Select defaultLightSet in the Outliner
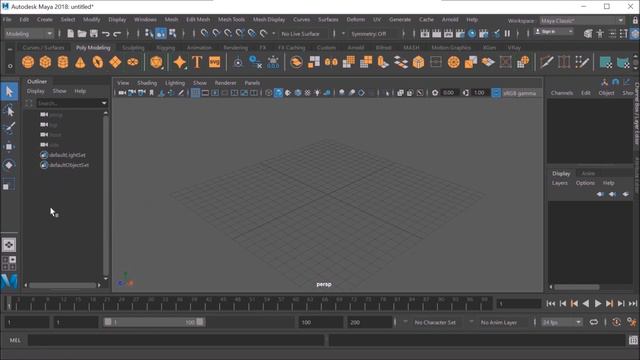 (67, 155)
